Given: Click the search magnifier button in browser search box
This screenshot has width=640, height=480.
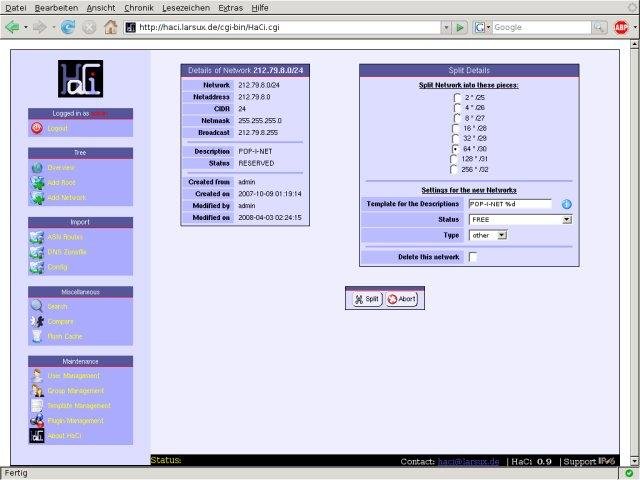Looking at the screenshot, I should click(x=598, y=27).
